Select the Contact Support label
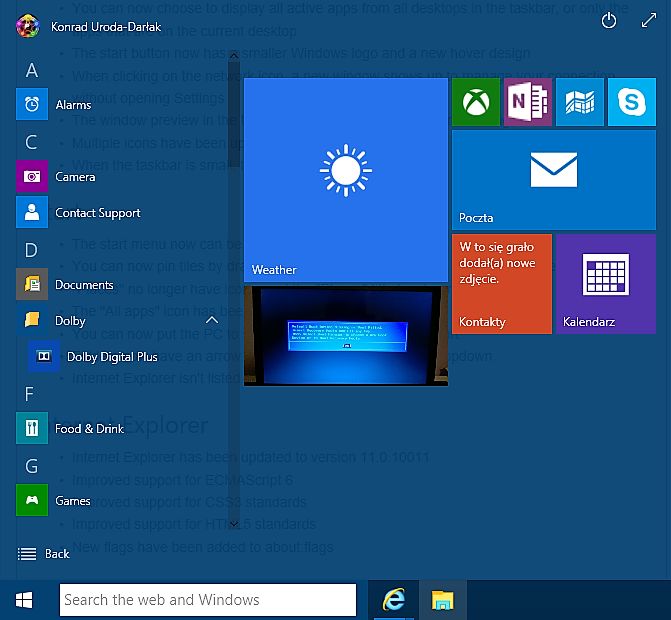Screen dimensions: 671x620 tap(98, 213)
